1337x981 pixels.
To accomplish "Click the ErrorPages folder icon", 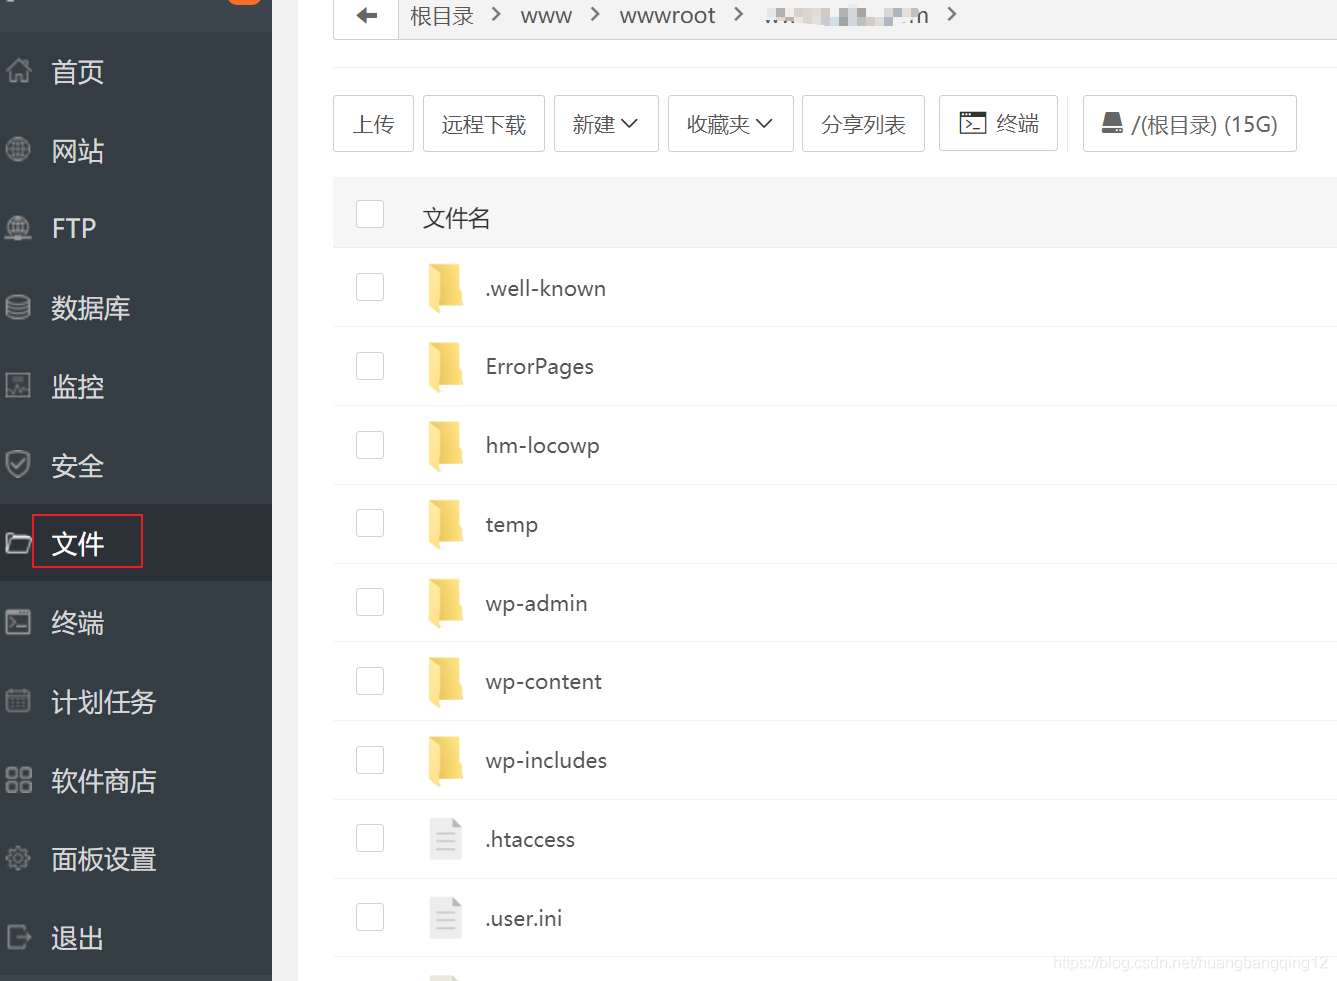I will pos(445,366).
